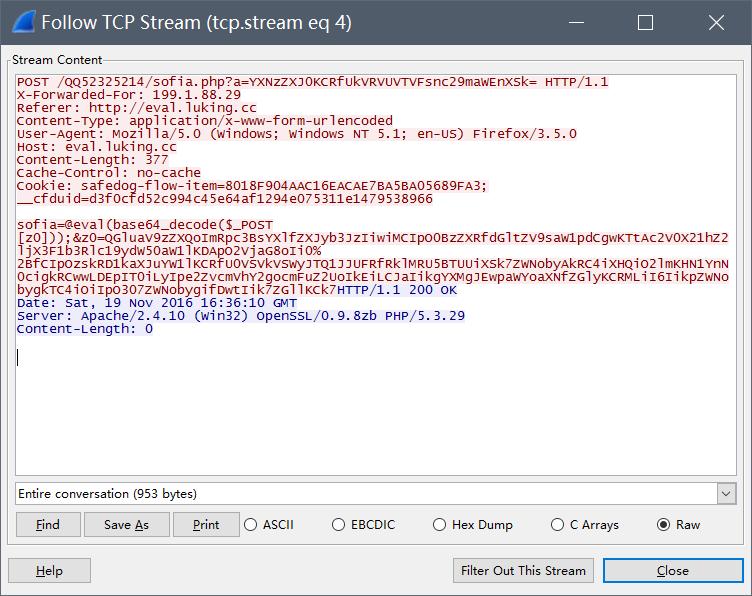Image resolution: width=752 pixels, height=596 pixels.
Task: Click the Save As button
Action: point(127,525)
